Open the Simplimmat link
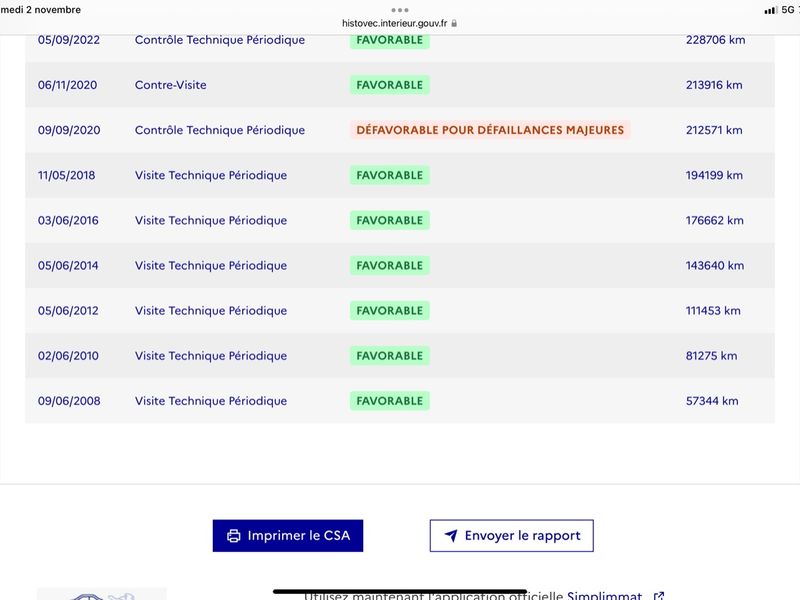The width and height of the screenshot is (800, 600). pos(605,595)
